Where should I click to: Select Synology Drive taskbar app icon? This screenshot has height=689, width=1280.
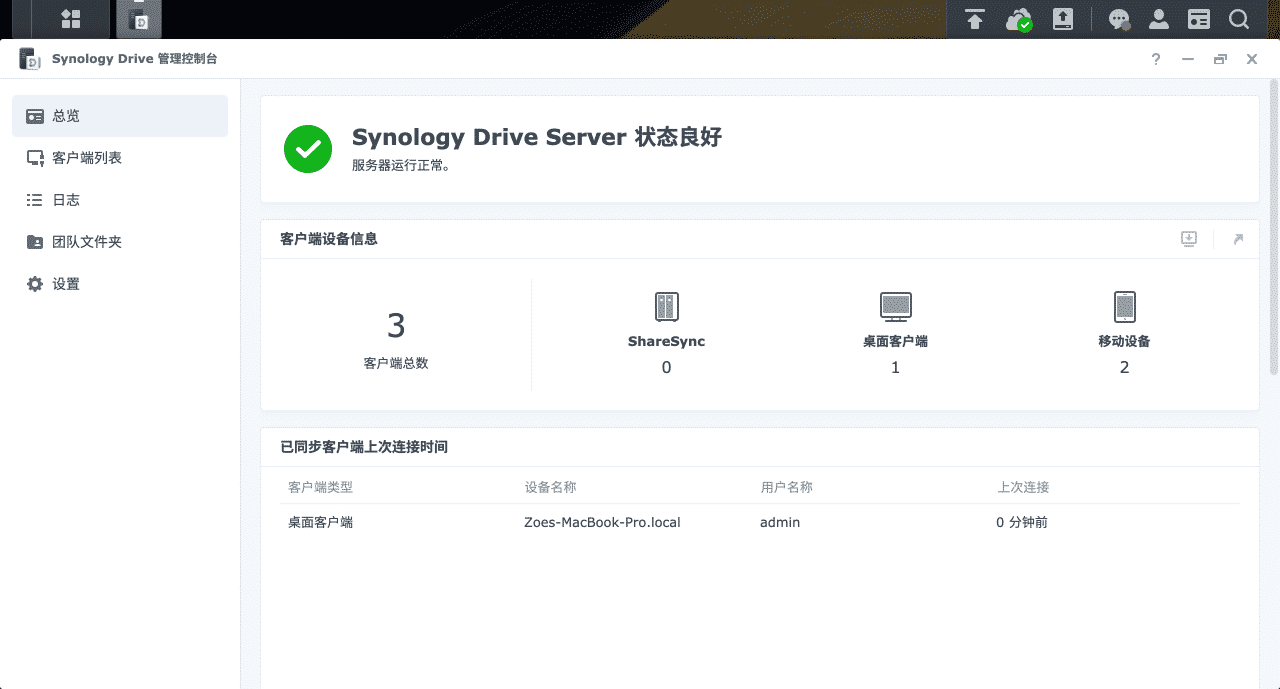(x=139, y=19)
